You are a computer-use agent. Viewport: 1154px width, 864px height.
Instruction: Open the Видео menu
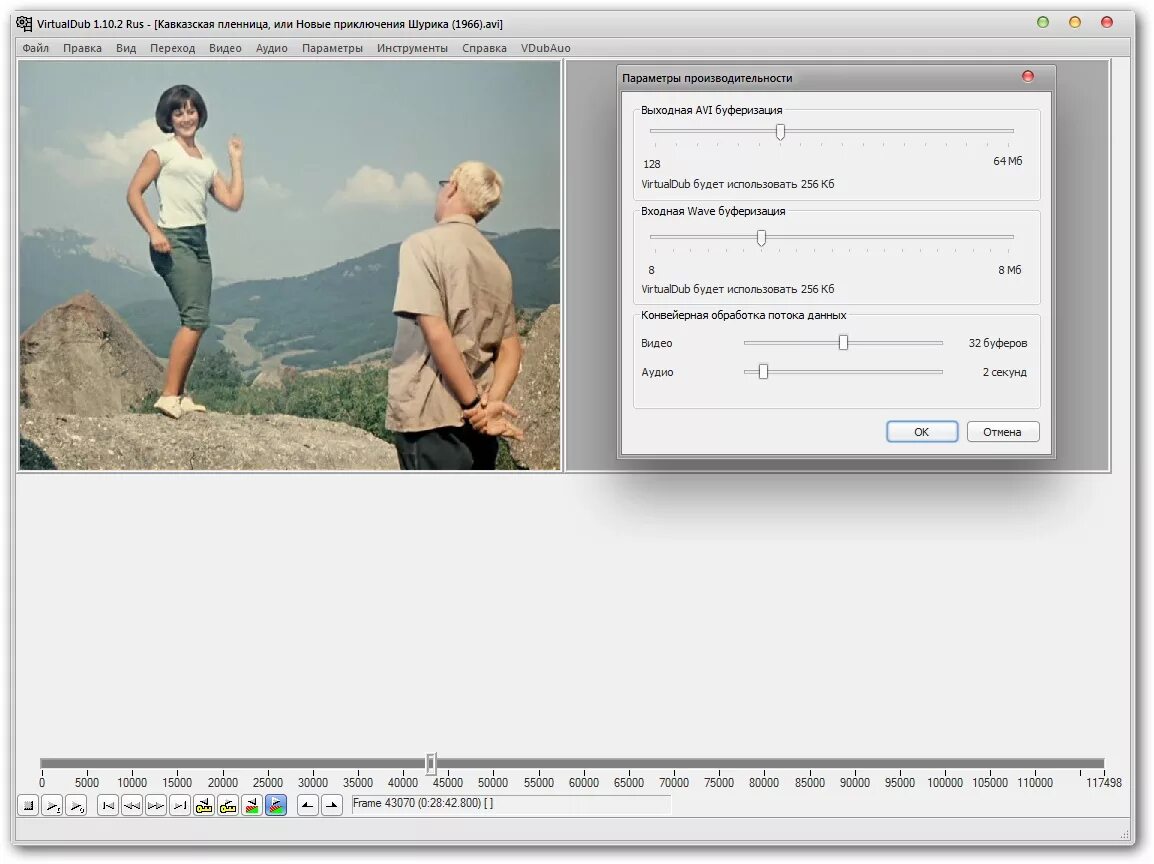pyautogui.click(x=225, y=48)
